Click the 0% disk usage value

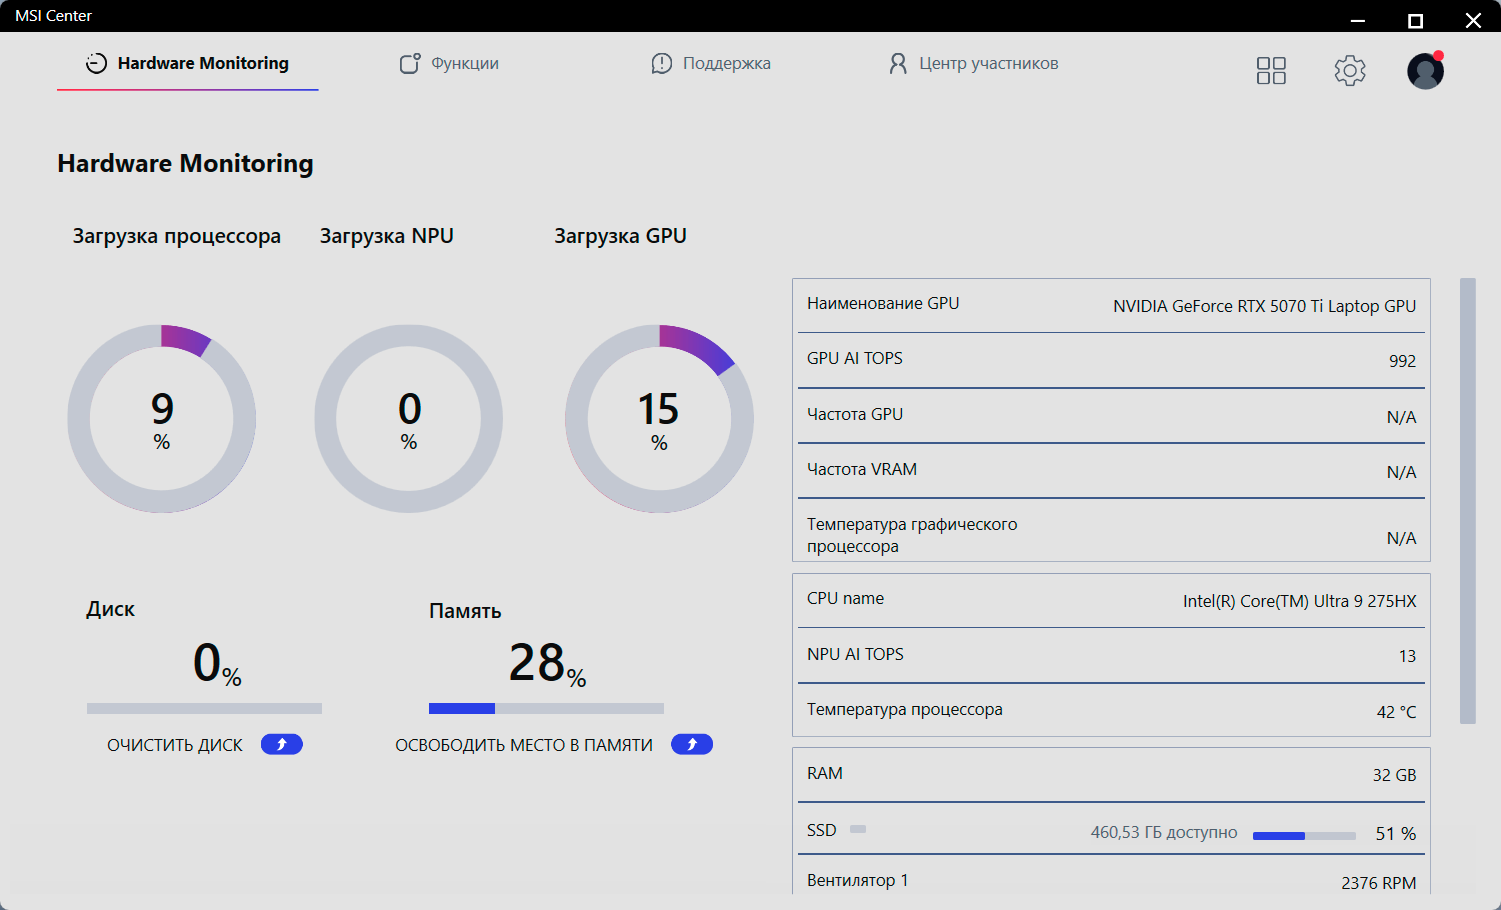tap(217, 663)
